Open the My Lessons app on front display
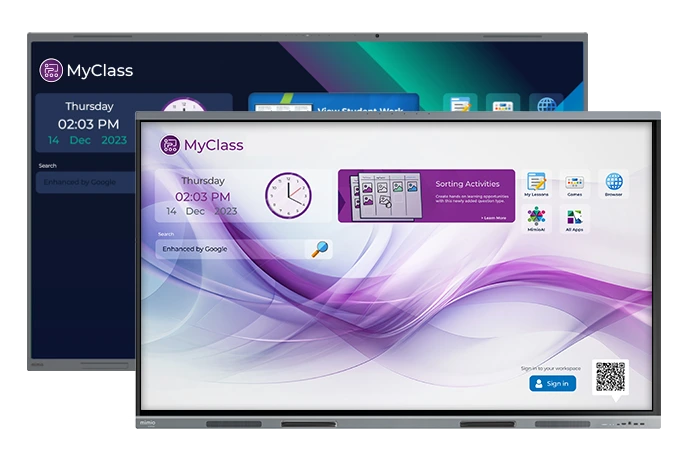 [x=536, y=184]
